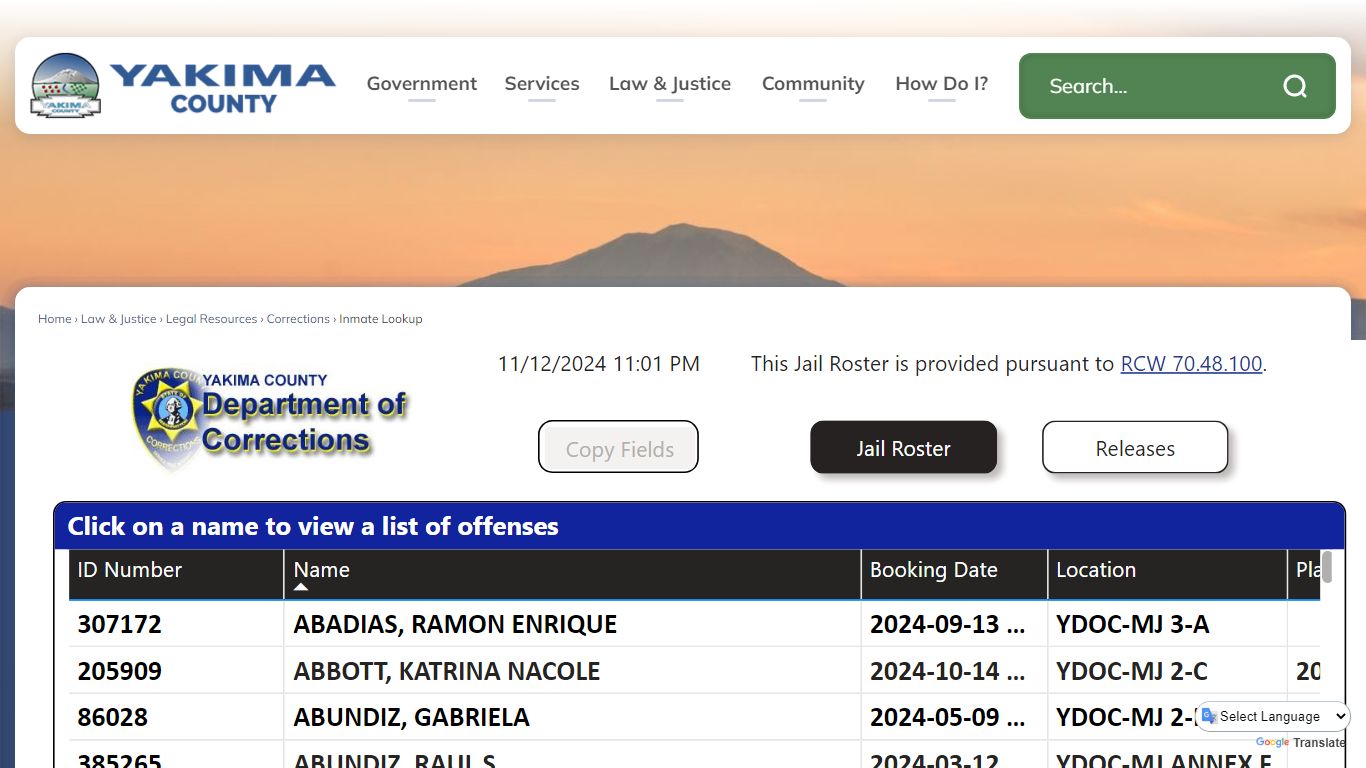The width and height of the screenshot is (1366, 768).
Task: Click booking date 2024-09-13 cell
Action: pyautogui.click(x=954, y=624)
